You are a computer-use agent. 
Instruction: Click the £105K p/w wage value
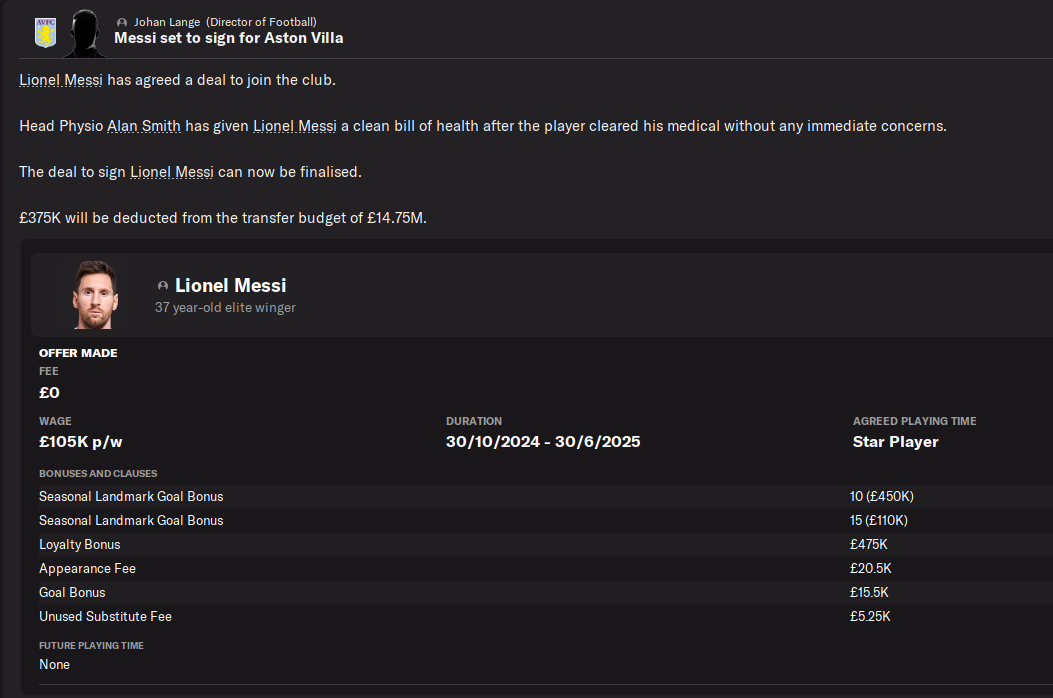81,442
